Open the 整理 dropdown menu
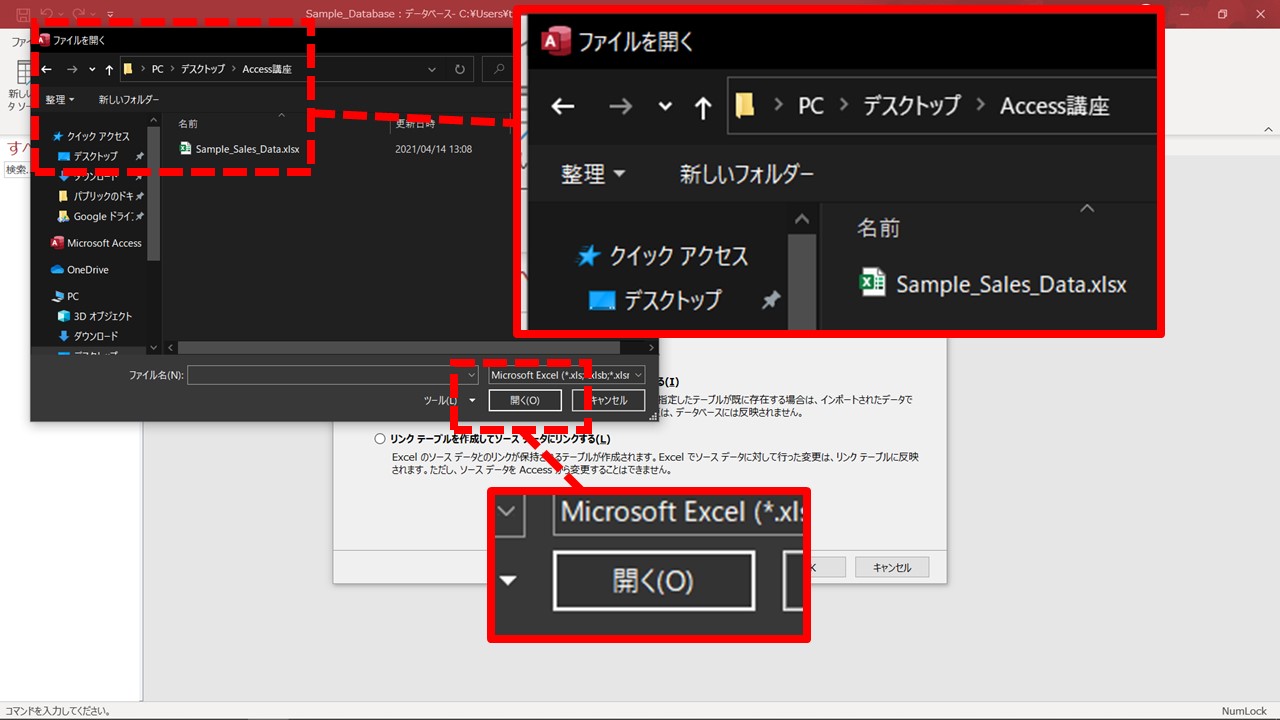 coord(59,100)
